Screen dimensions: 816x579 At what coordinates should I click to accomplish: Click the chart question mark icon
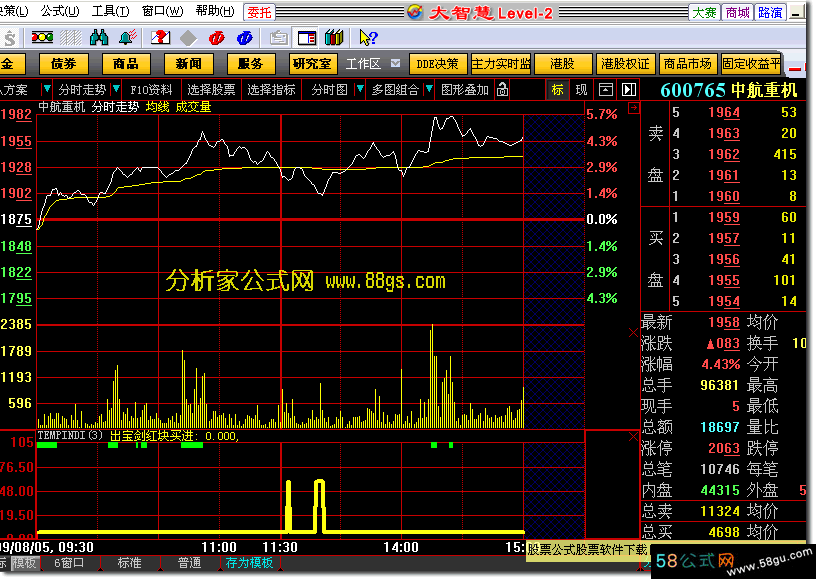coord(161,37)
